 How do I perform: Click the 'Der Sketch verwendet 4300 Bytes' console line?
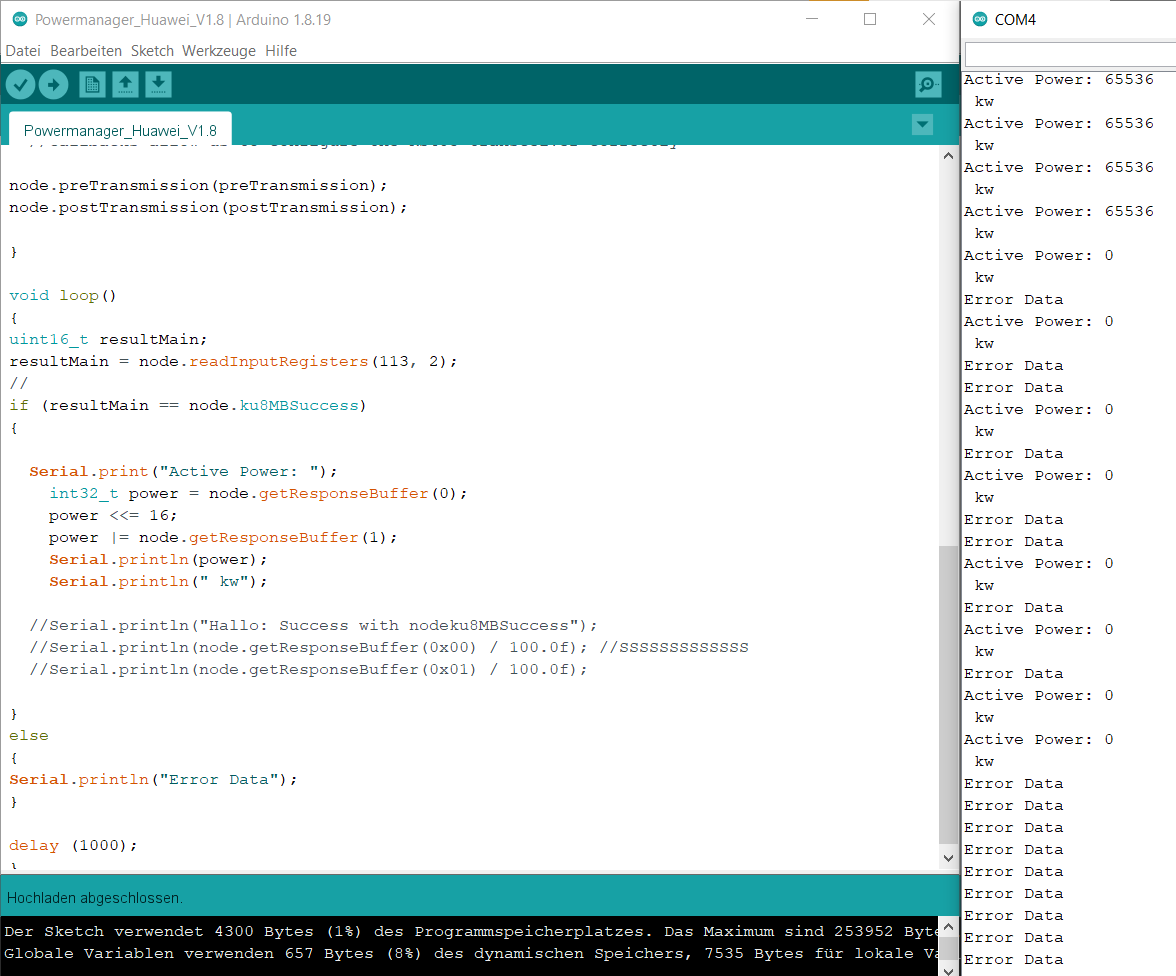tap(471, 931)
